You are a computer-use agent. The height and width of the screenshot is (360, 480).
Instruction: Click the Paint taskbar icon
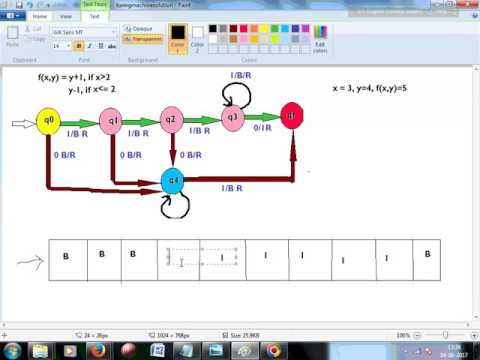click(x=244, y=351)
